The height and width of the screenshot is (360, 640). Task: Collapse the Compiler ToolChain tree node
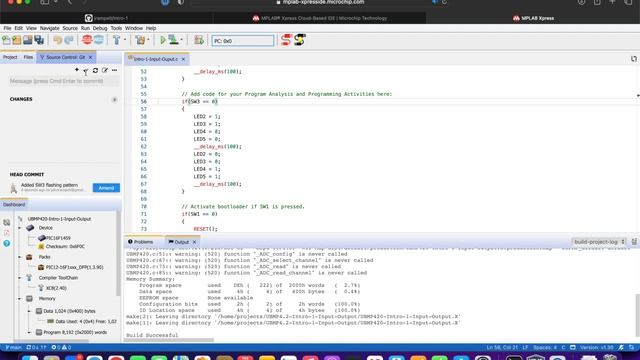[20, 278]
